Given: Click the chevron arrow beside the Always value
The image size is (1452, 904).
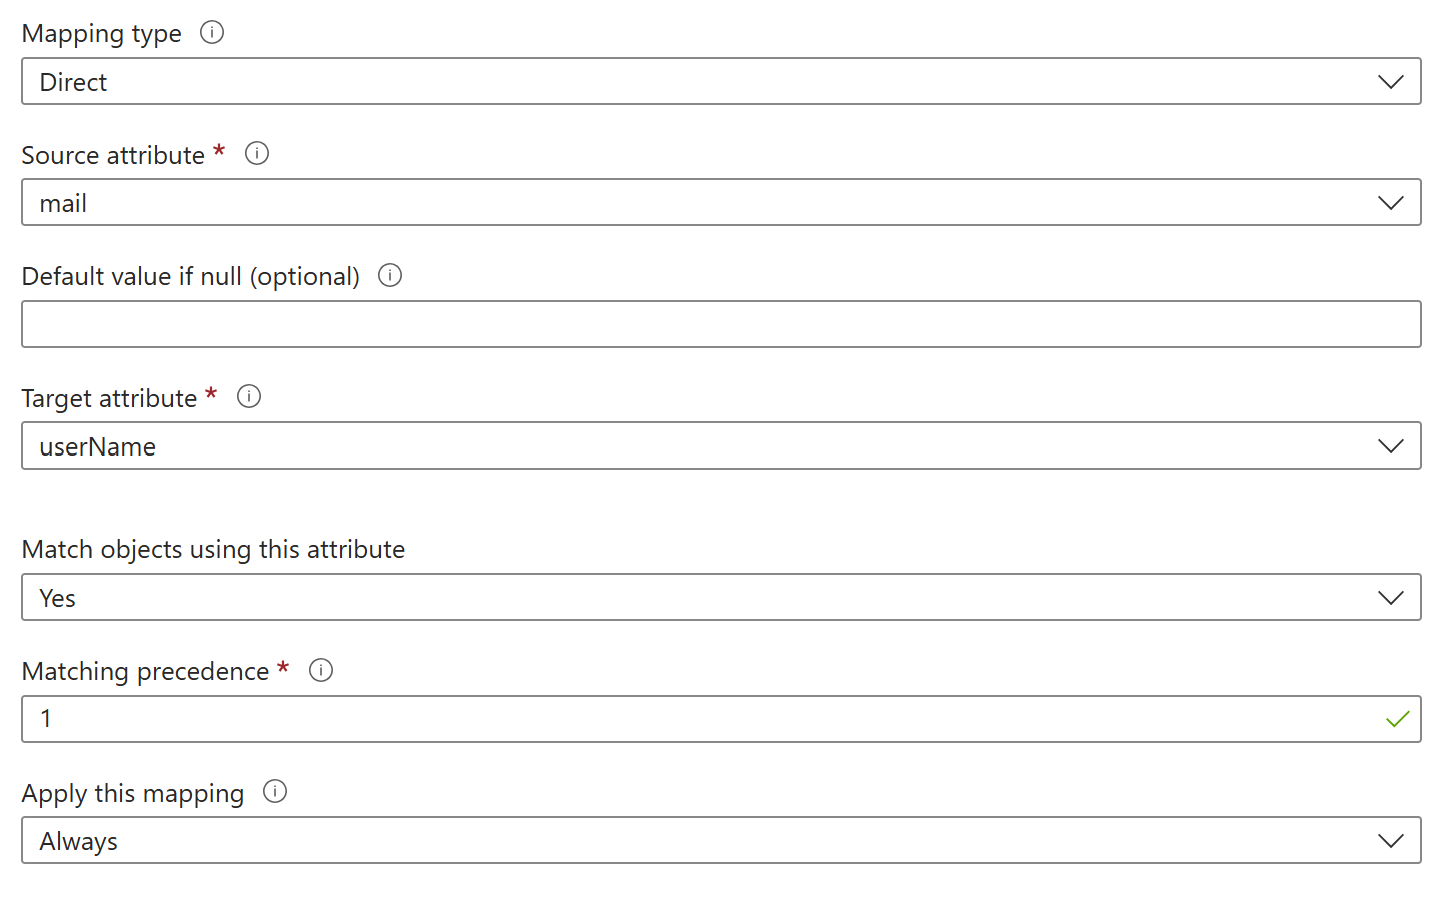Looking at the screenshot, I should tap(1390, 841).
